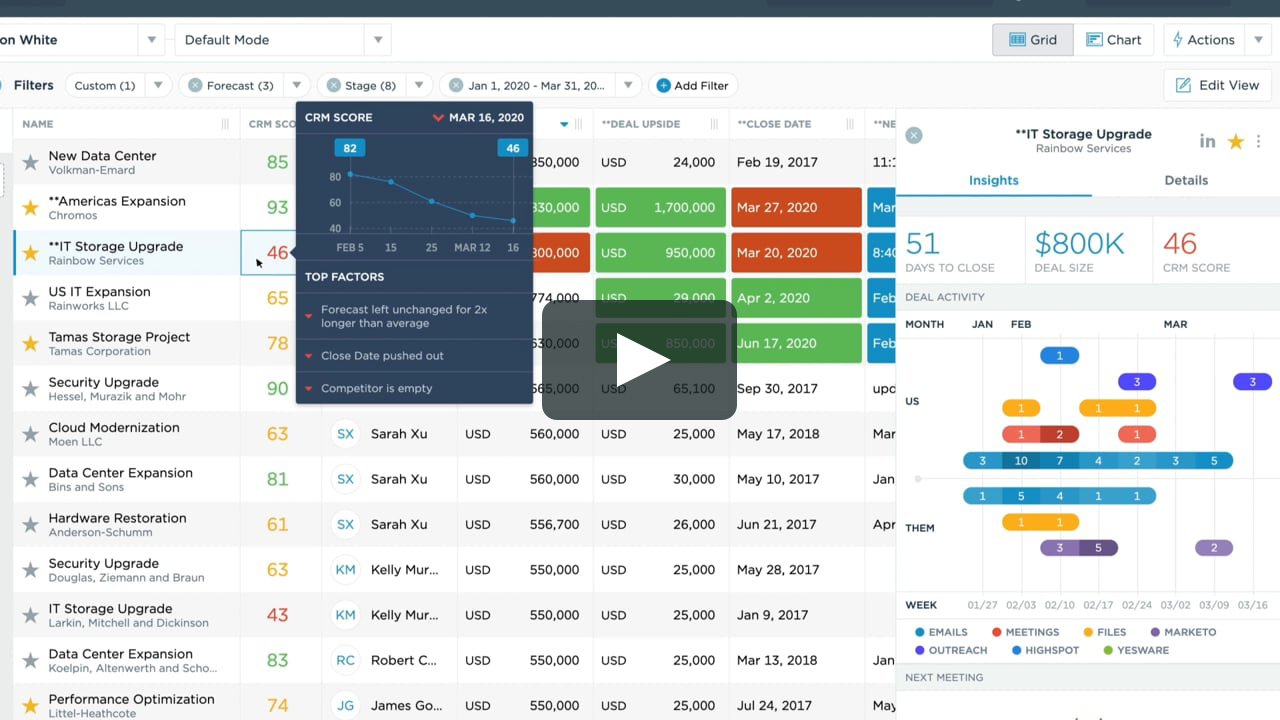The image size is (1280, 720).
Task: Toggle star on US IT Expansion row
Action: pyautogui.click(x=31, y=298)
